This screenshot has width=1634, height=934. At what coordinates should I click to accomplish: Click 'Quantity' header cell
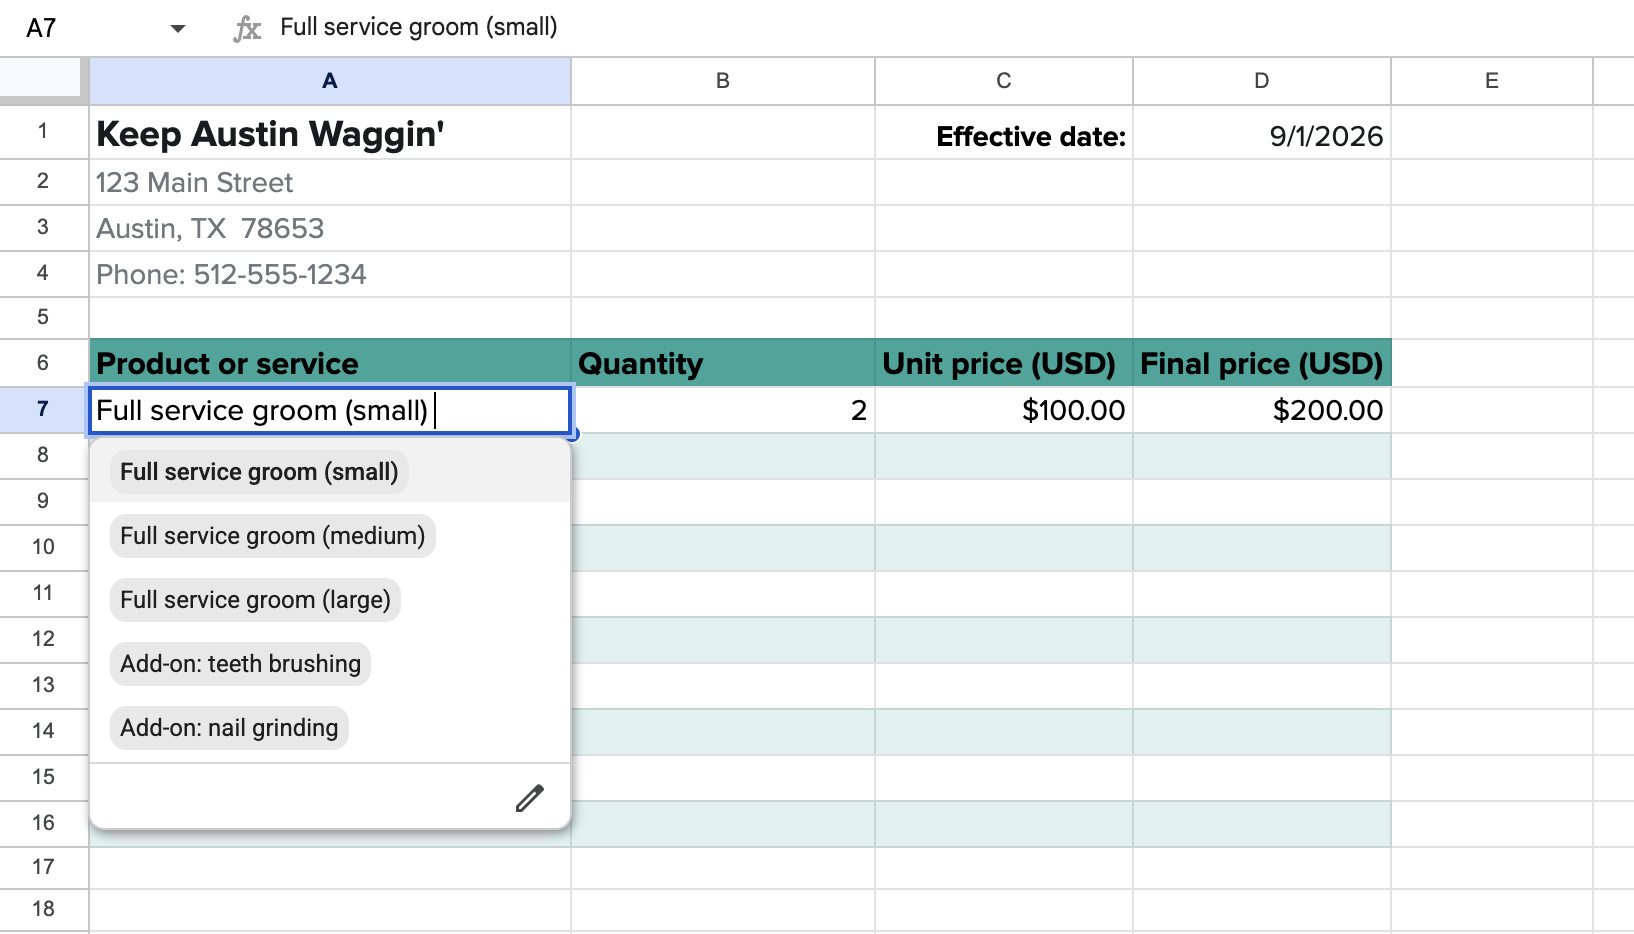[723, 363]
